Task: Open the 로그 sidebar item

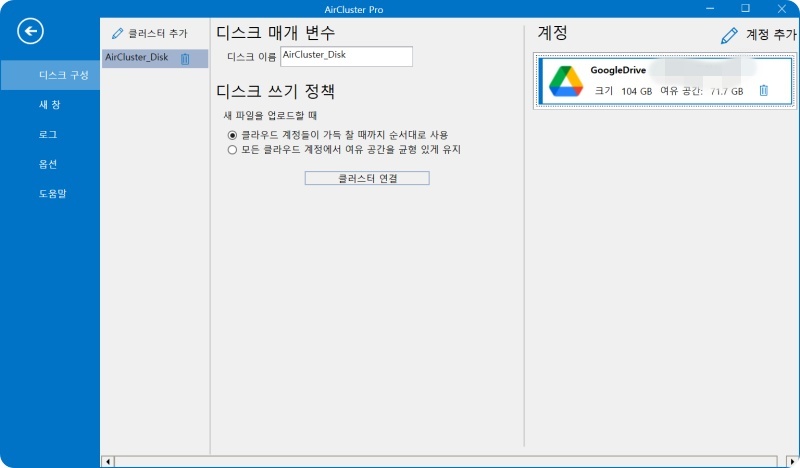Action: coord(50,134)
